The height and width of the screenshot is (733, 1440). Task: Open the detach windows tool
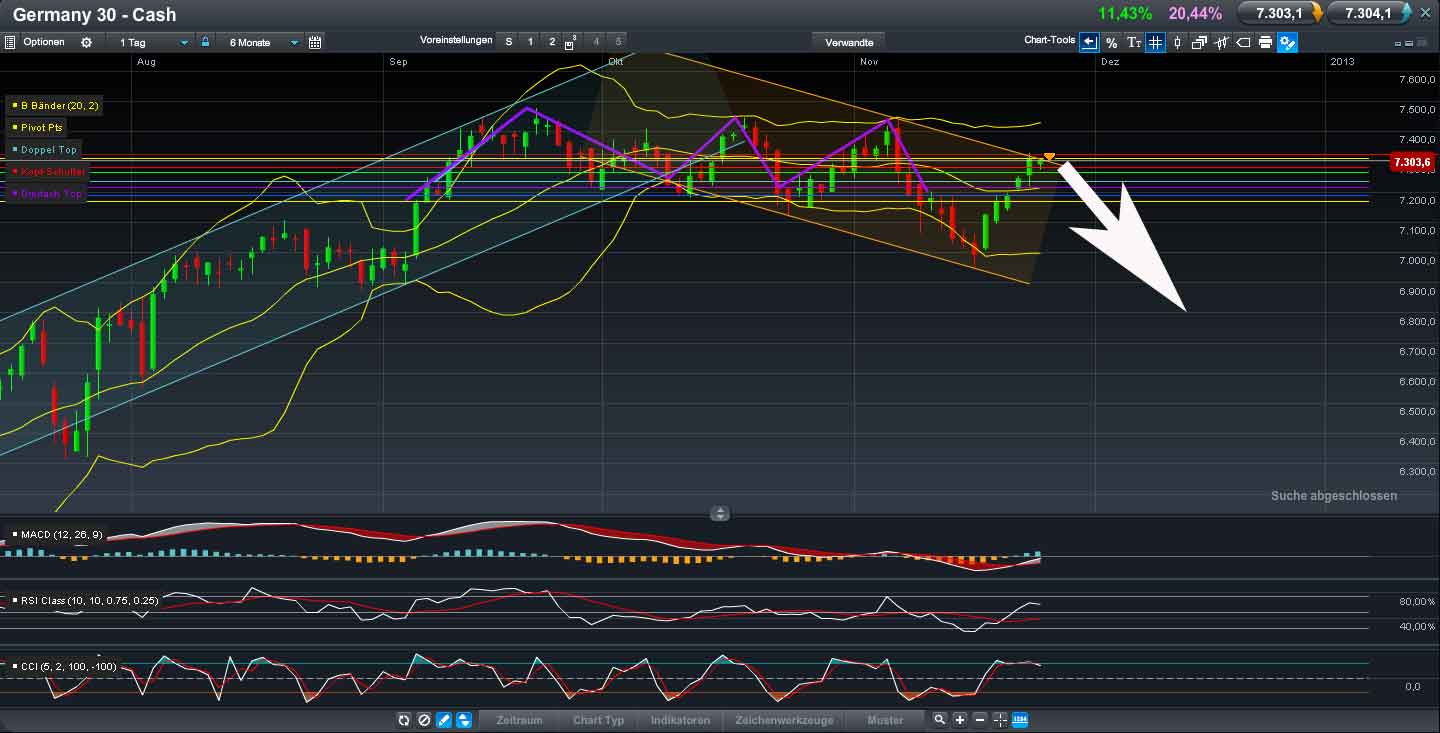tap(1200, 42)
